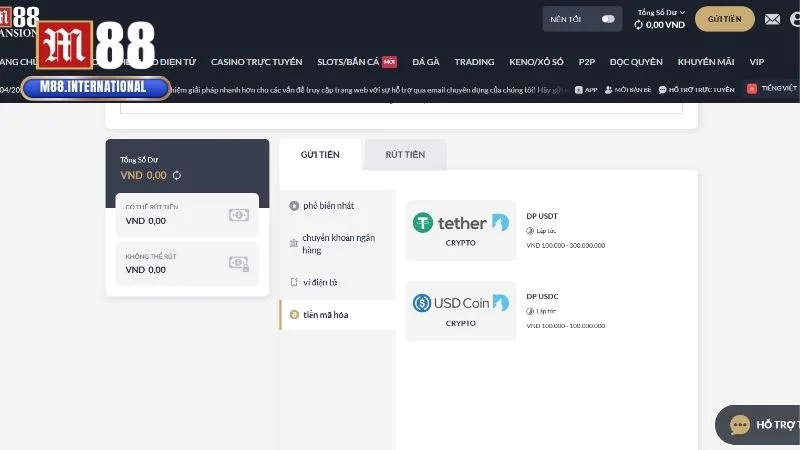Image resolution: width=800 pixels, height=450 pixels.
Task: Click the large M88 logo
Action: (x=96, y=45)
